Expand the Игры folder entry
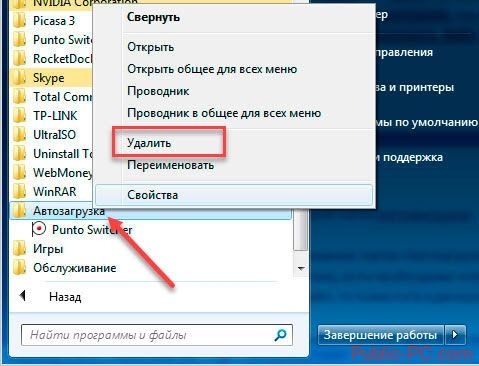 pyautogui.click(x=151, y=249)
